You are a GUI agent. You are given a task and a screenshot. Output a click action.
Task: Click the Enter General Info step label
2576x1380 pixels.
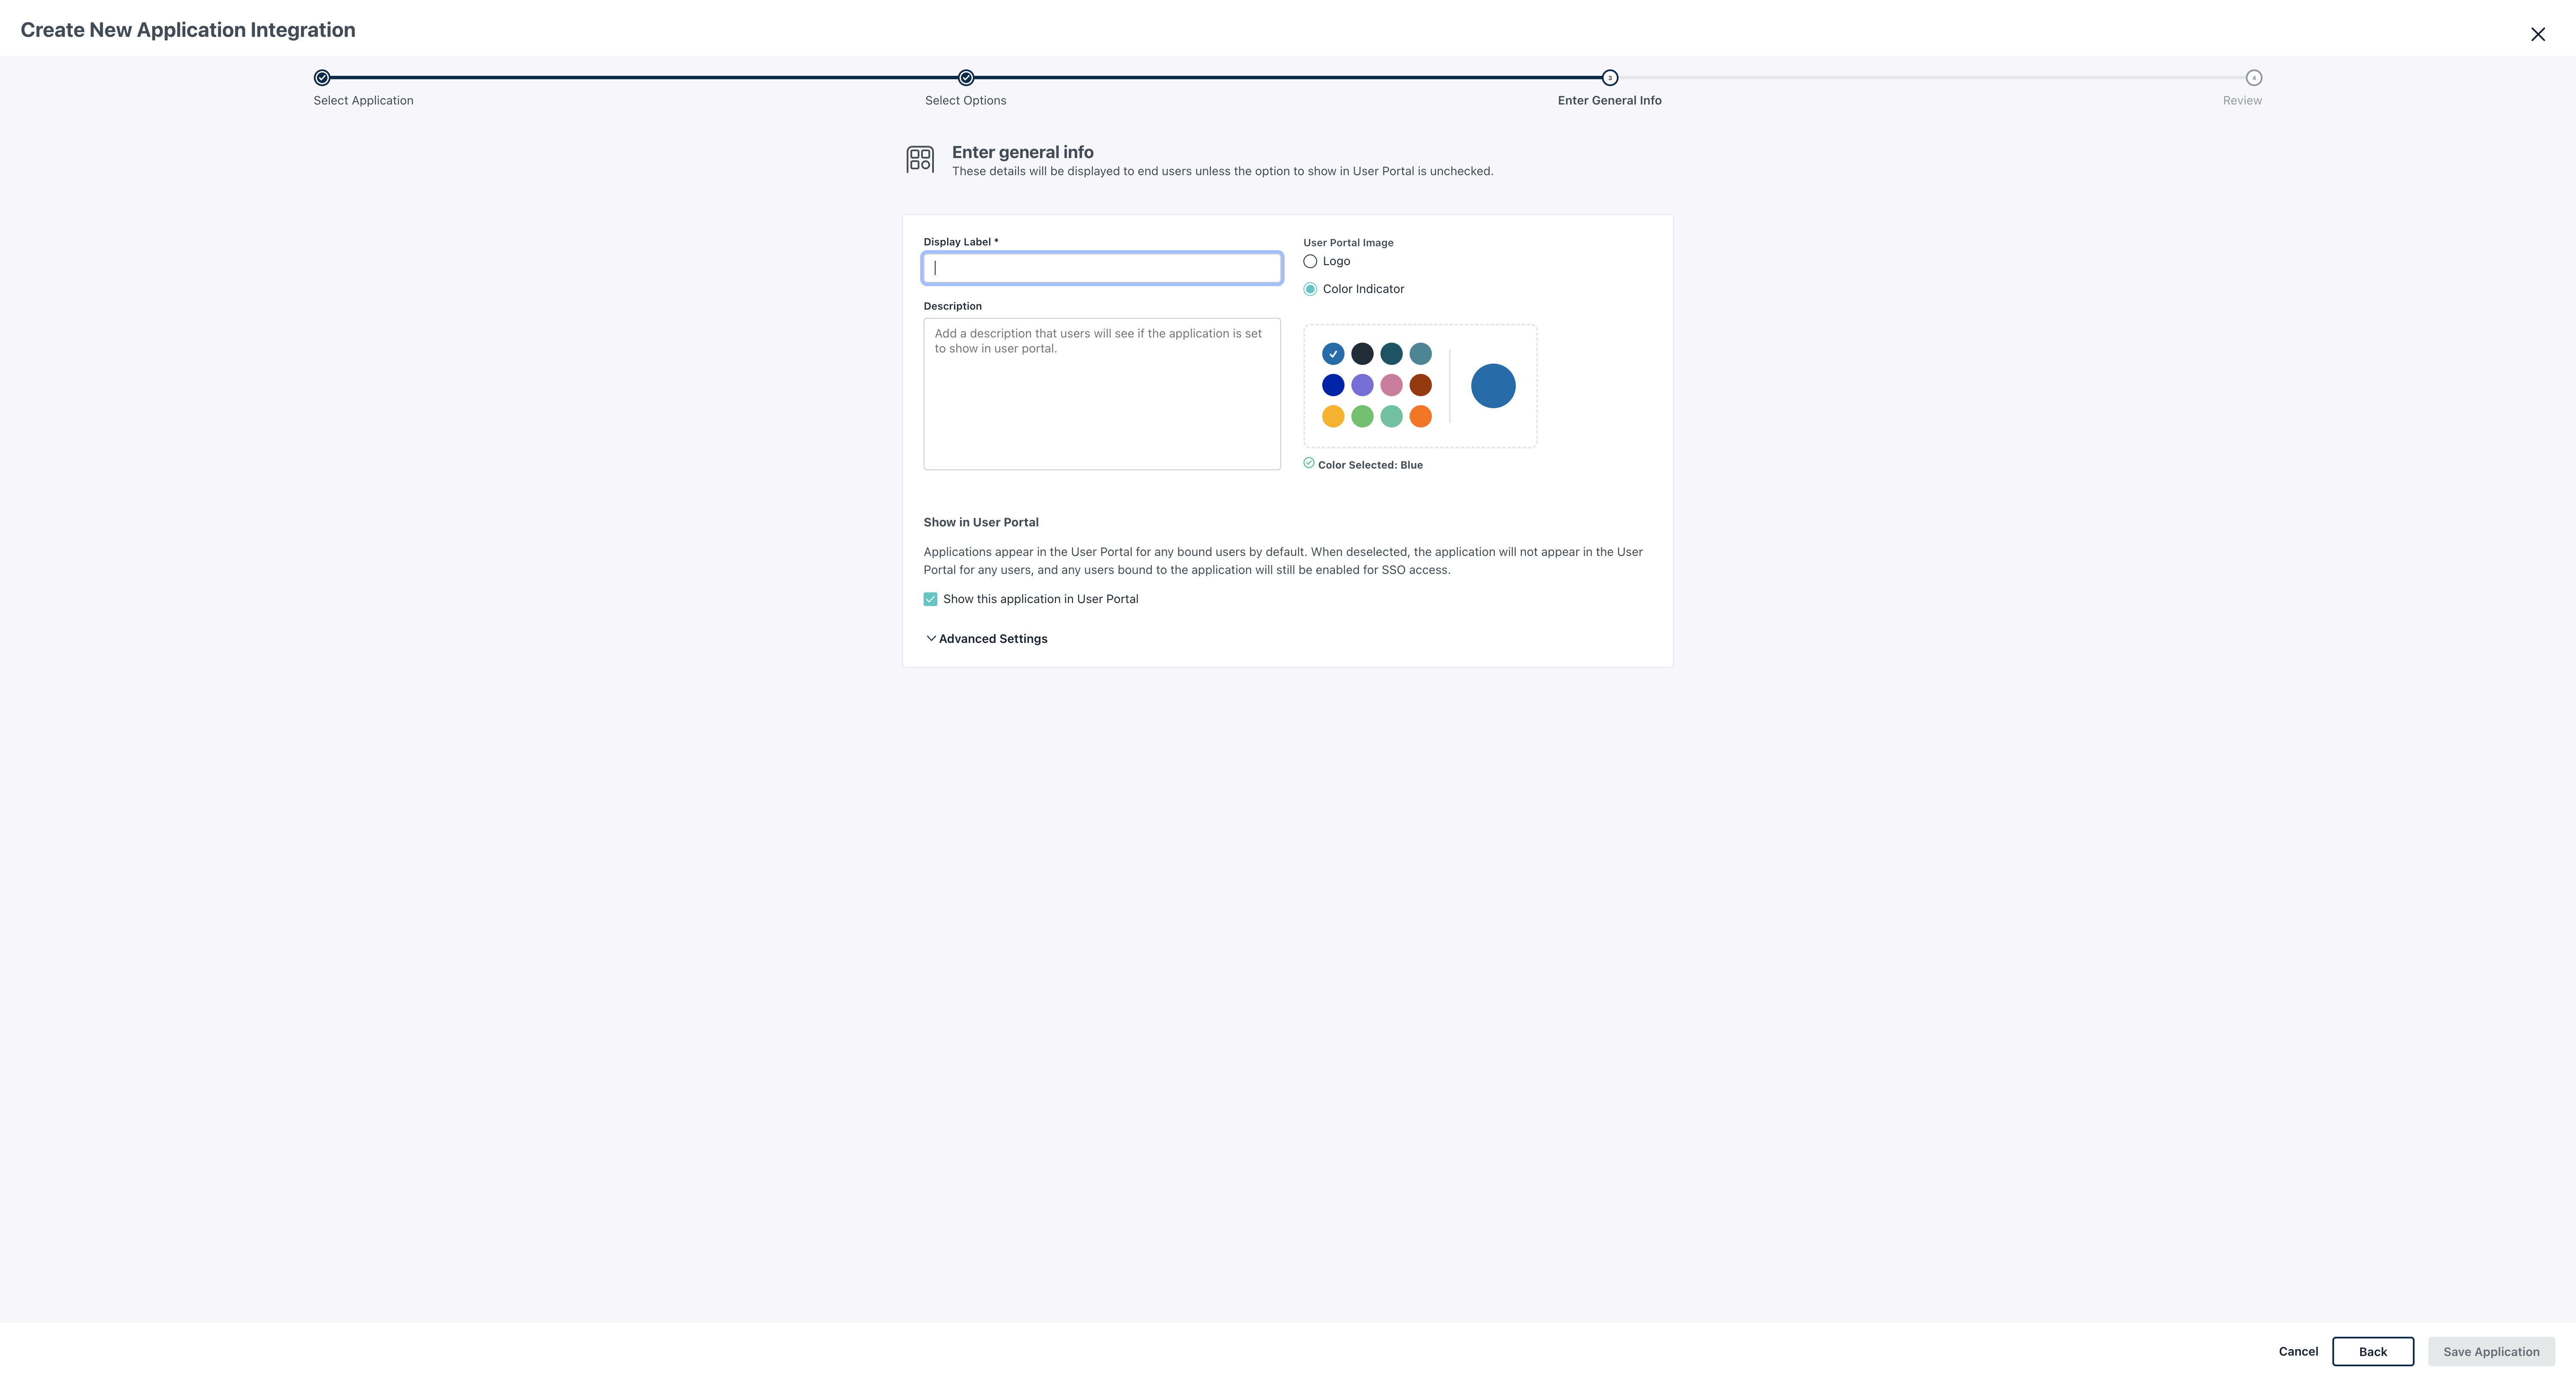tap(1609, 101)
